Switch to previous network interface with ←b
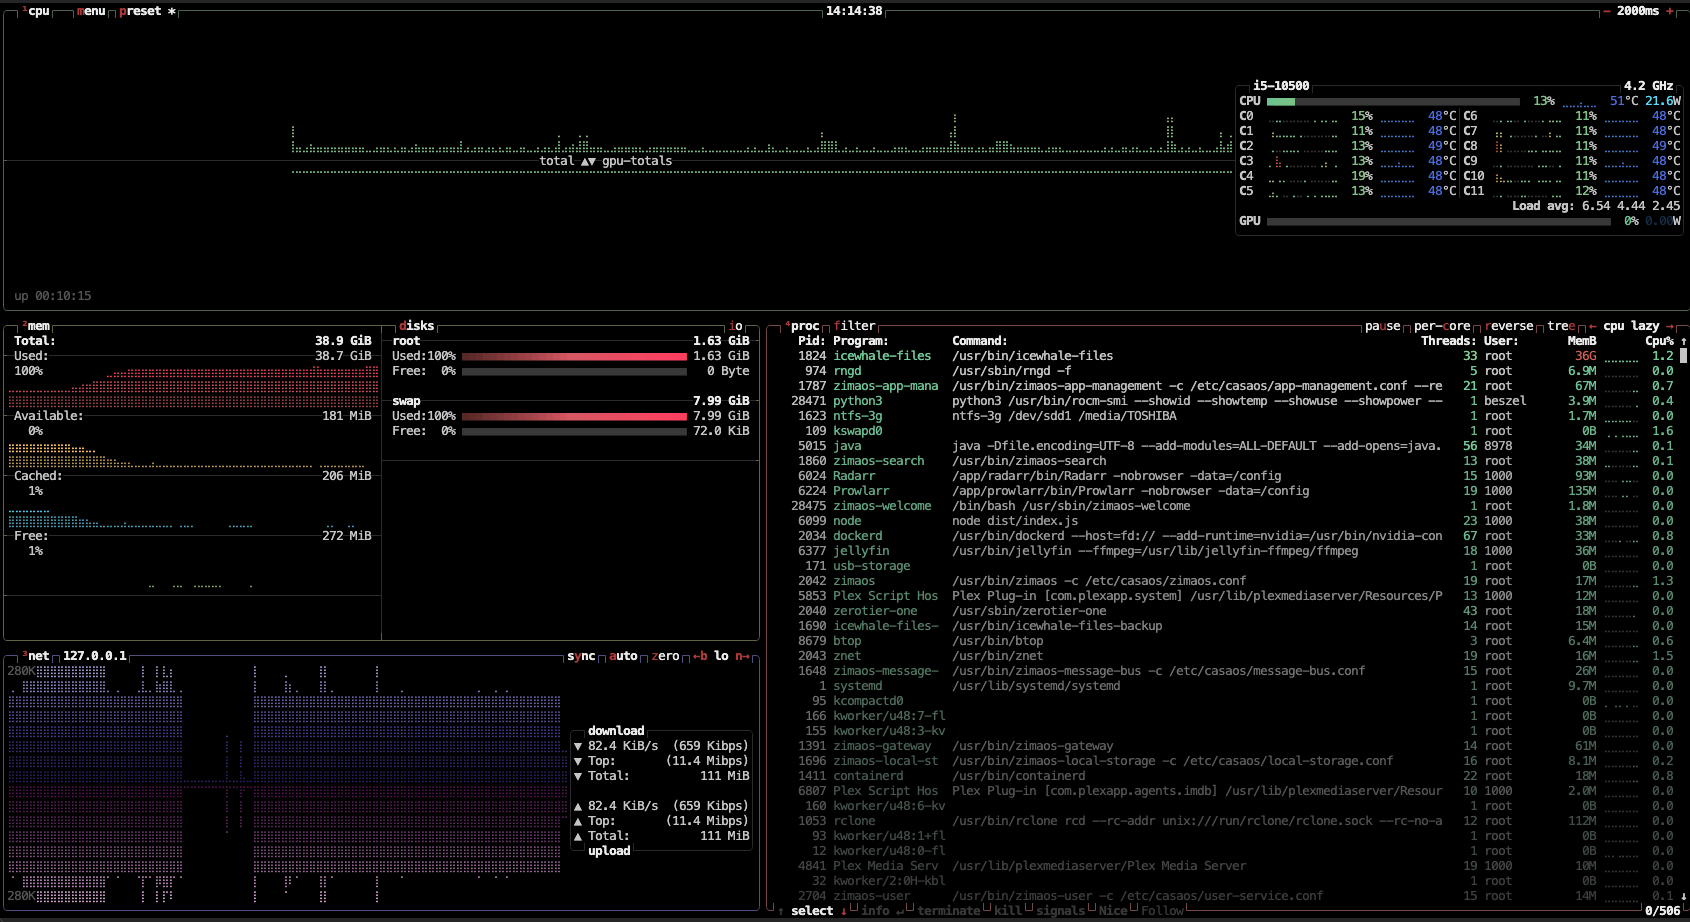This screenshot has height=922, width=1690. 700,656
